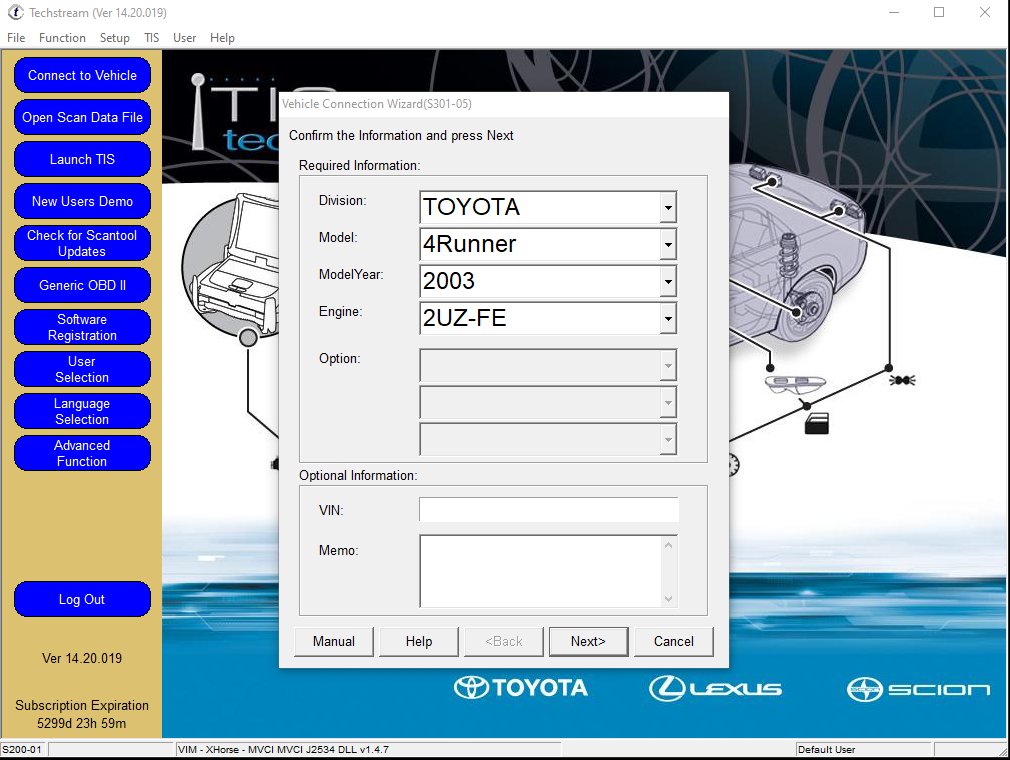Close the Techstream window
This screenshot has height=760, width=1010.
click(x=985, y=12)
